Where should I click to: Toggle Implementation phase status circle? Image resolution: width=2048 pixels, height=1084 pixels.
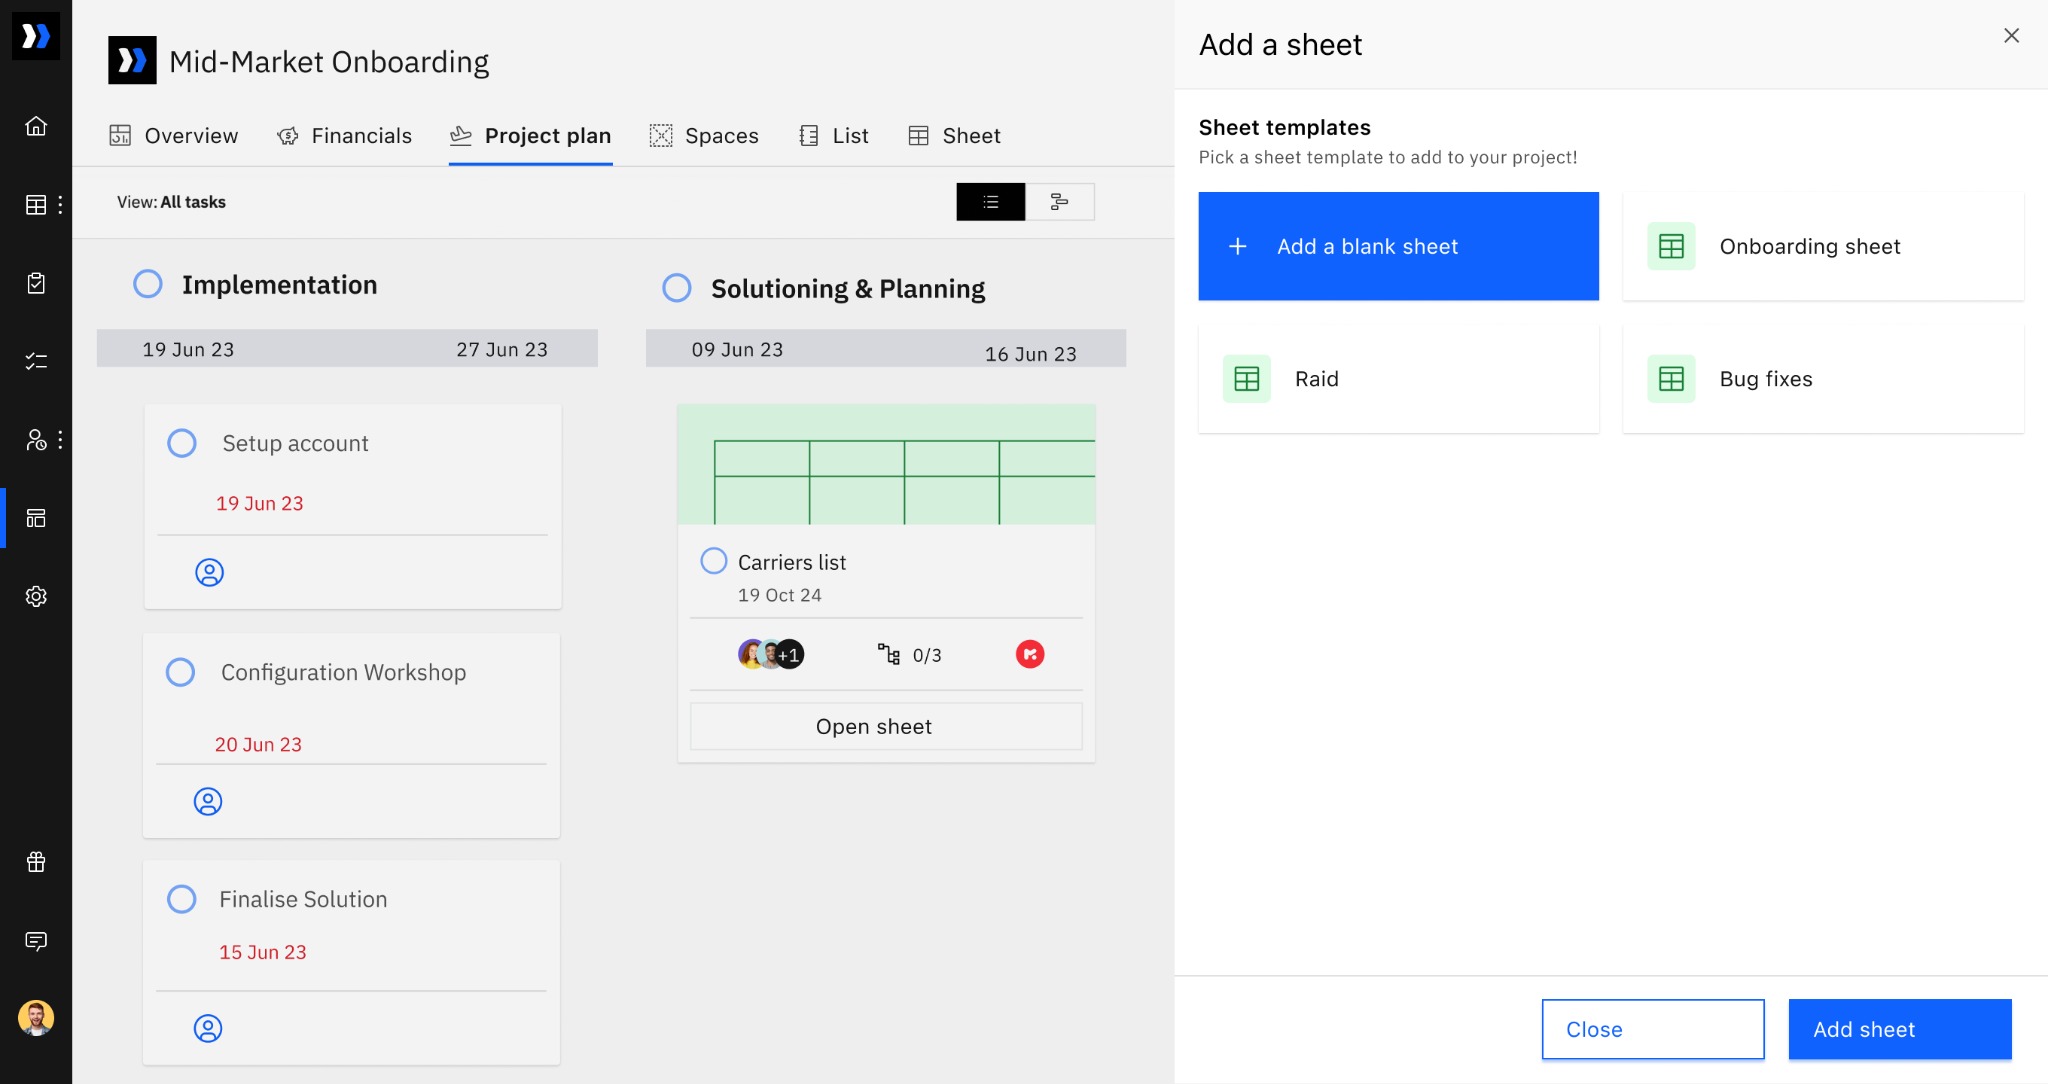pyautogui.click(x=148, y=284)
